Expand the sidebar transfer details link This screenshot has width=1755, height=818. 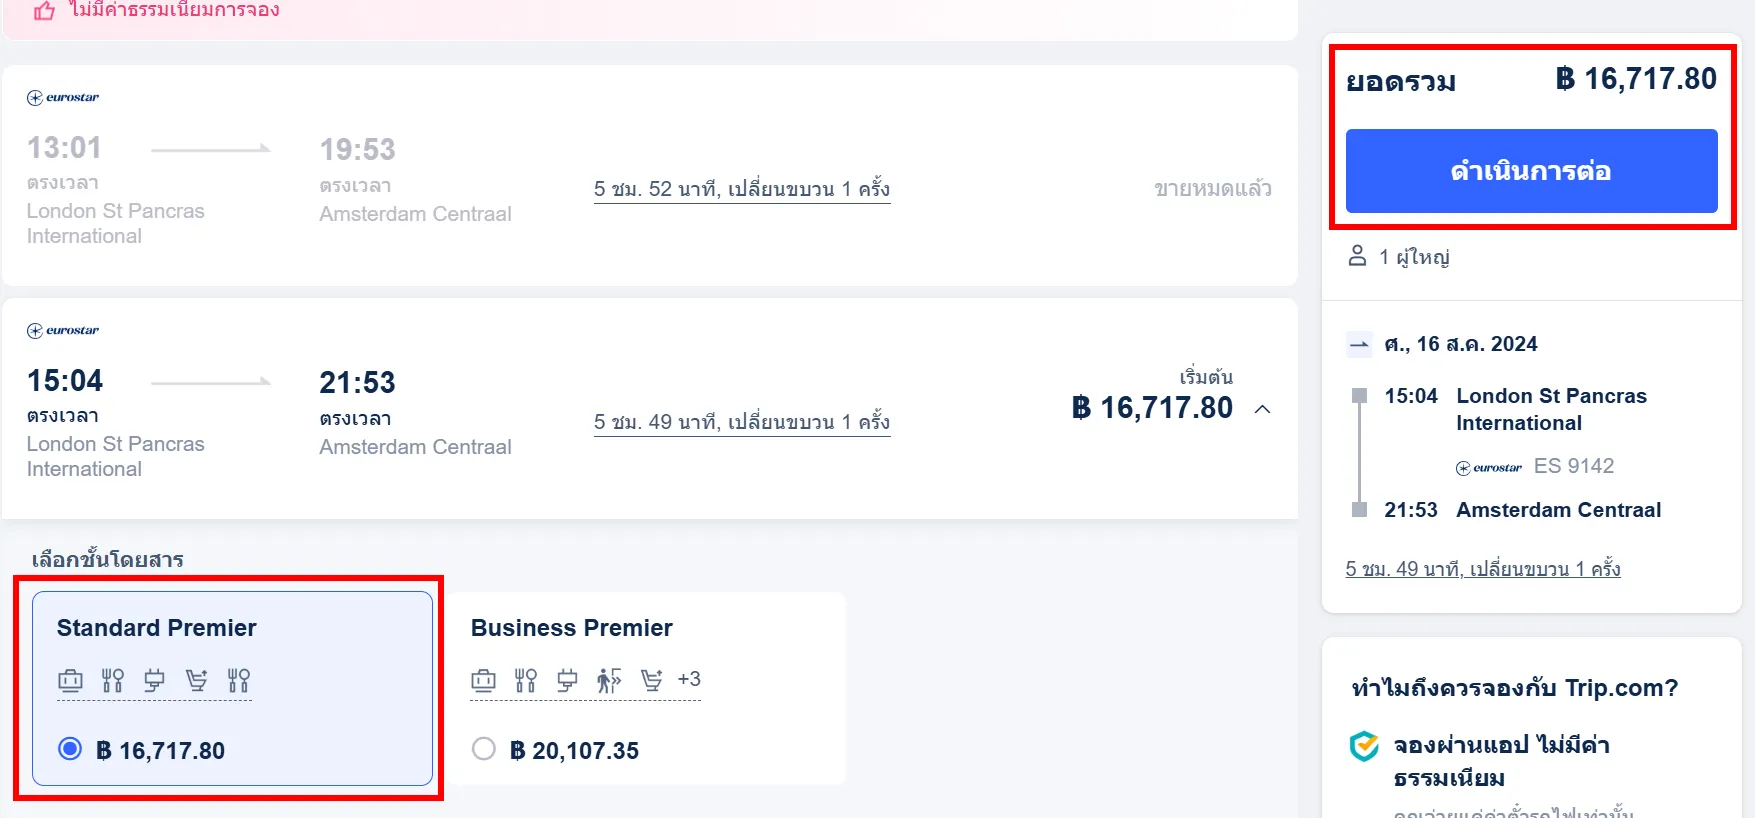pos(1483,568)
